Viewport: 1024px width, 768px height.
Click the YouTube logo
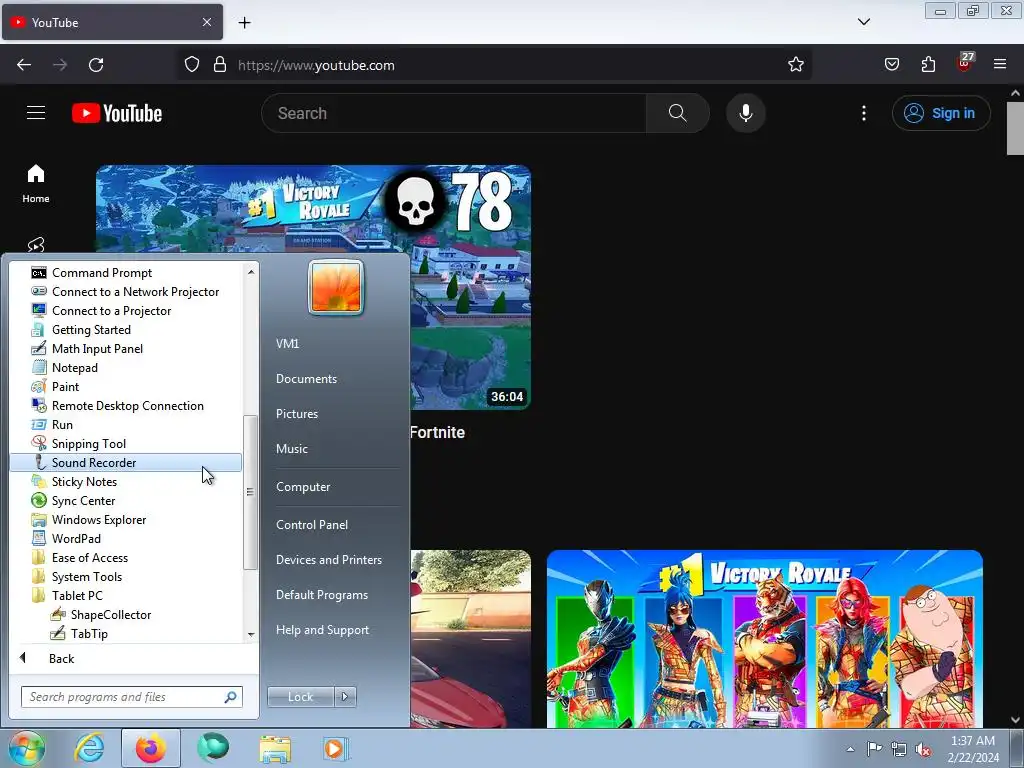tap(117, 113)
